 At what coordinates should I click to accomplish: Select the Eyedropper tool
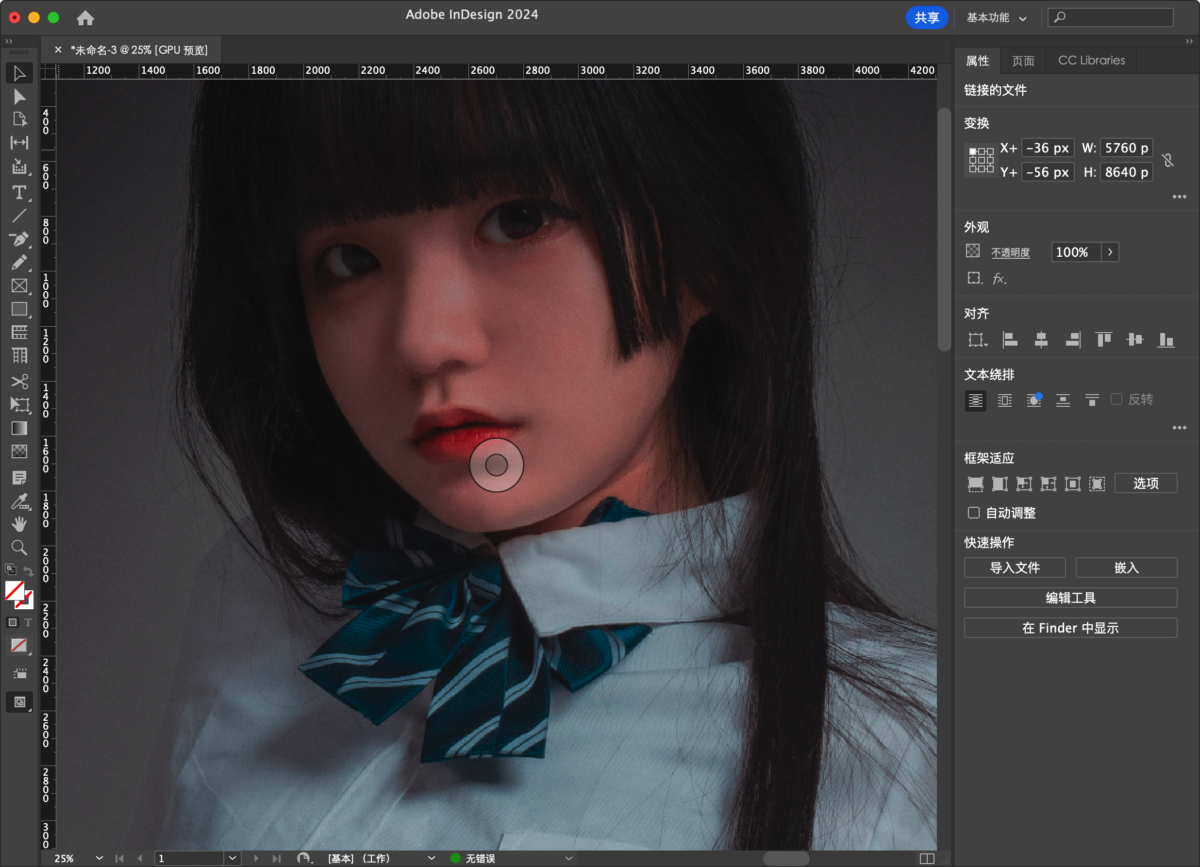(19, 501)
